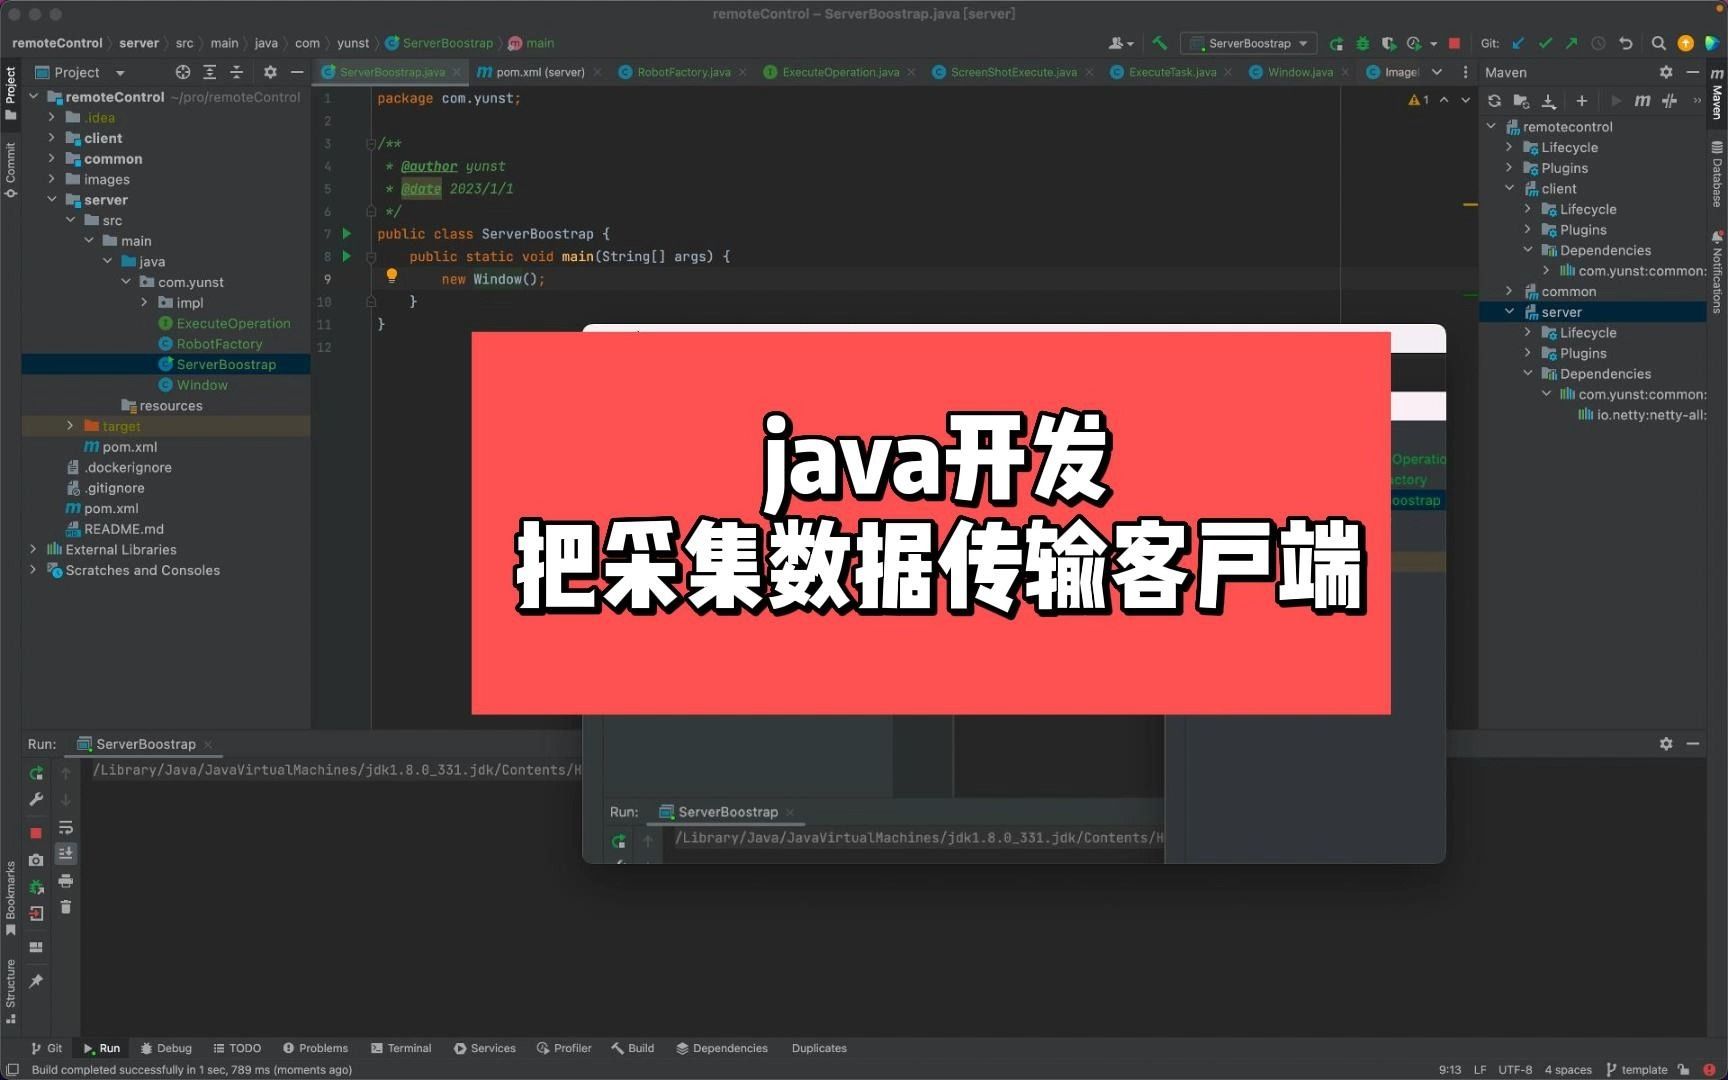
Task: Click the build hammer toolbar icon
Action: click(x=1160, y=43)
